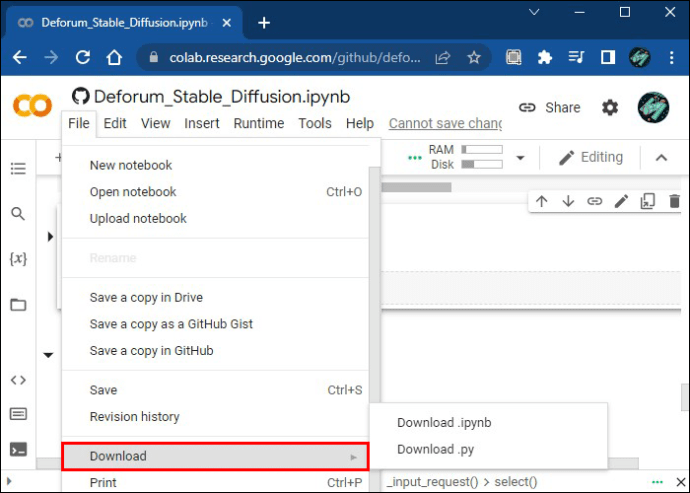Open Colab settings gear icon

[610, 107]
